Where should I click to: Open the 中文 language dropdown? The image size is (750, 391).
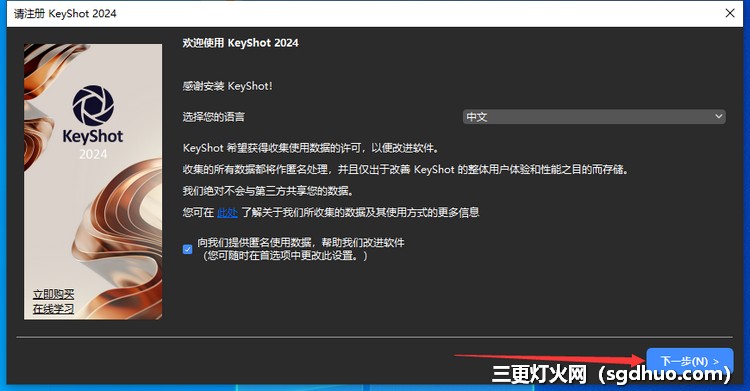[x=594, y=117]
